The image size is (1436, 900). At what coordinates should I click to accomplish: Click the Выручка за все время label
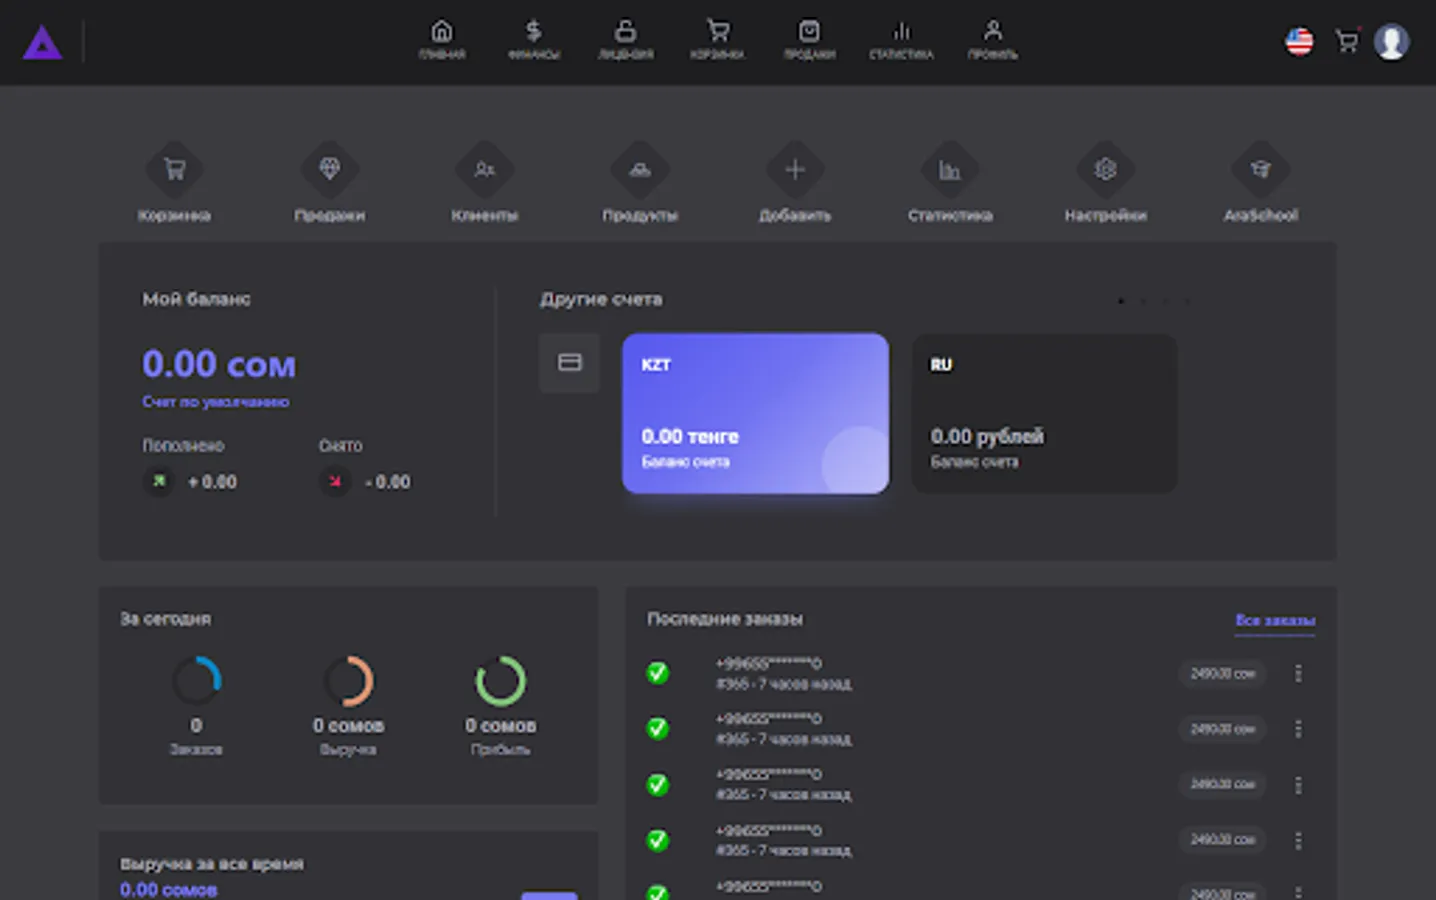point(212,864)
